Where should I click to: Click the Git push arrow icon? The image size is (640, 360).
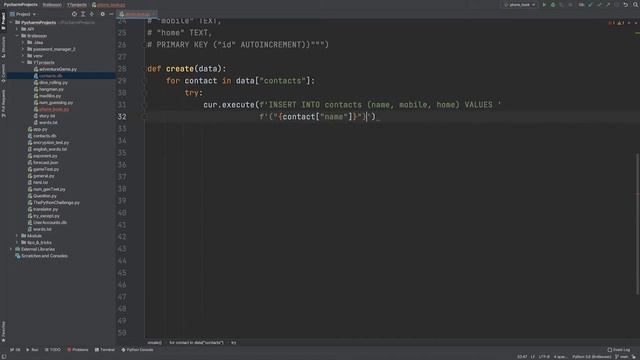coord(608,4)
